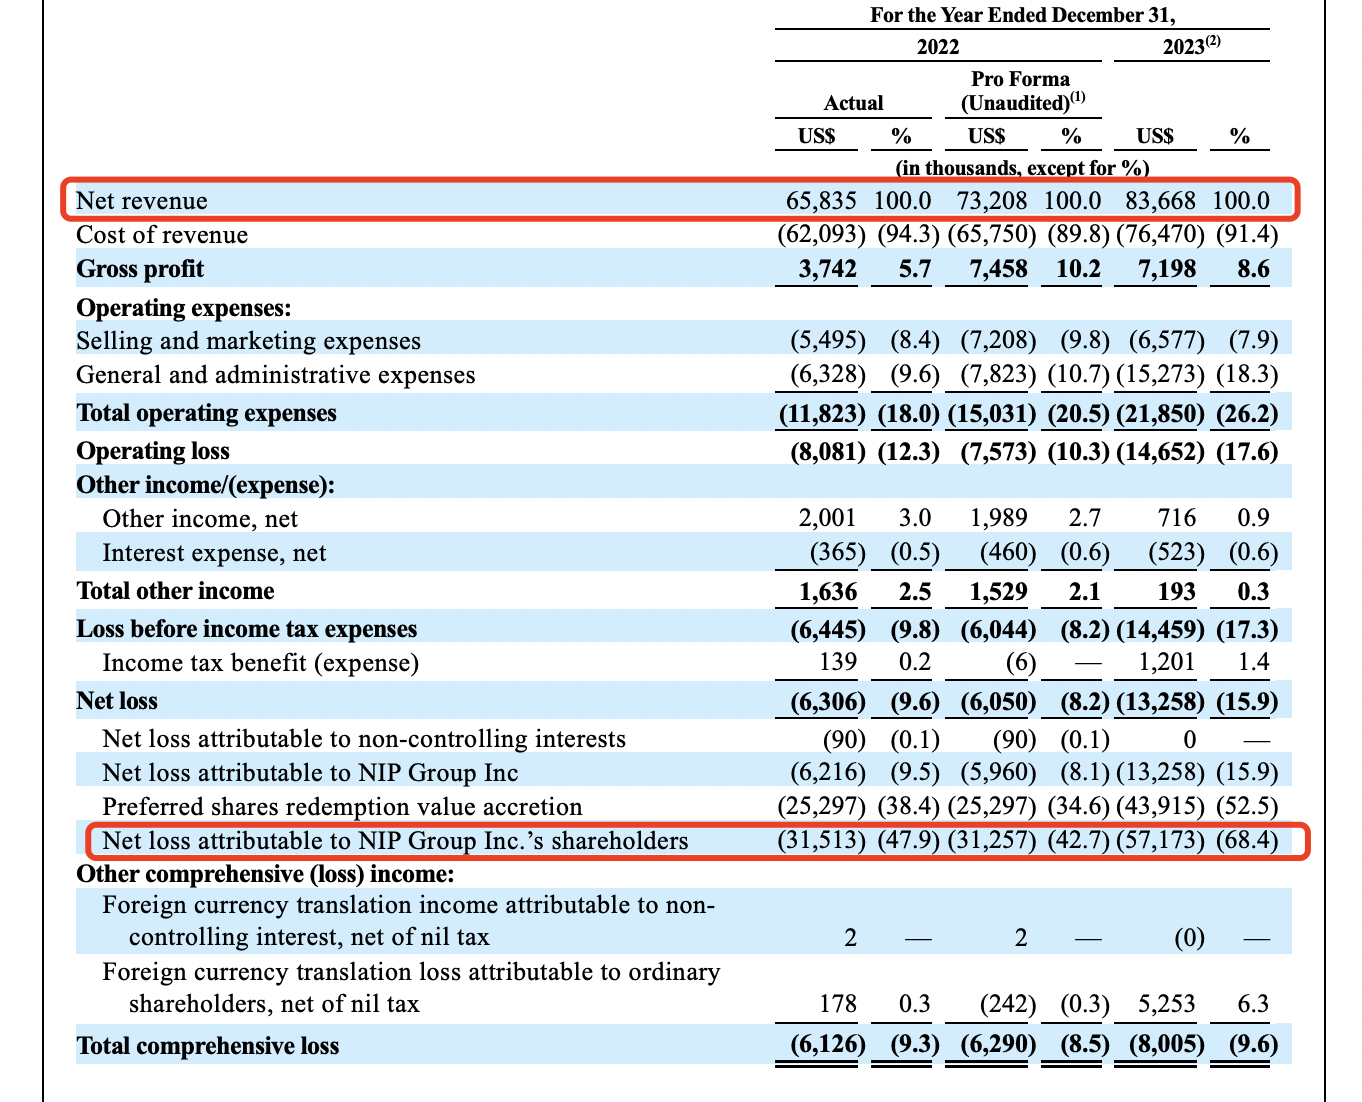Select gross profit value 3,742
This screenshot has height=1102, width=1362.
(x=828, y=269)
